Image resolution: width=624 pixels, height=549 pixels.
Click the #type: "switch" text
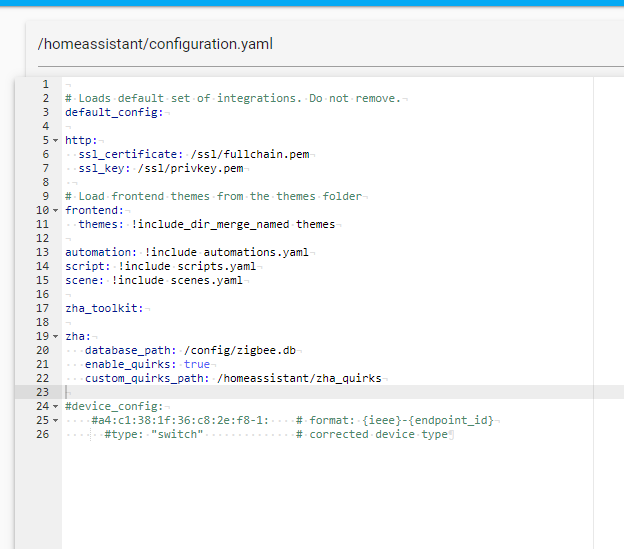(154, 434)
